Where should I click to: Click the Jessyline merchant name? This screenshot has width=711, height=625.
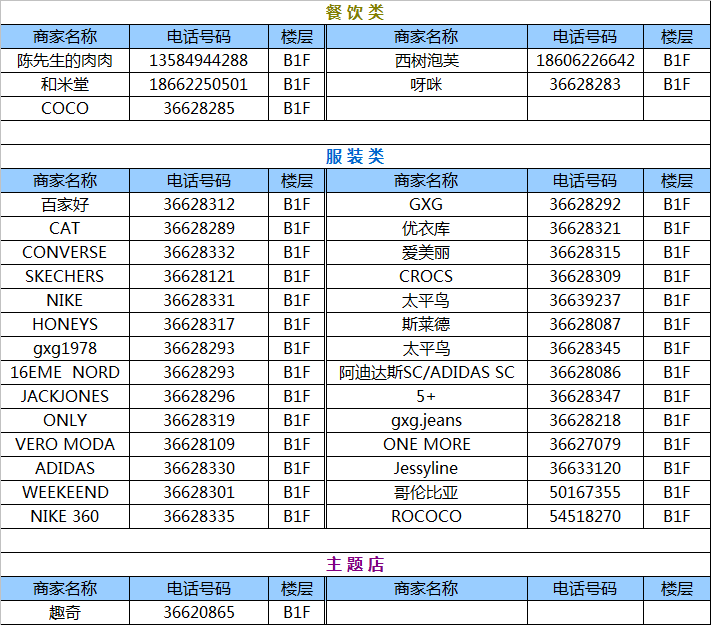(427, 469)
